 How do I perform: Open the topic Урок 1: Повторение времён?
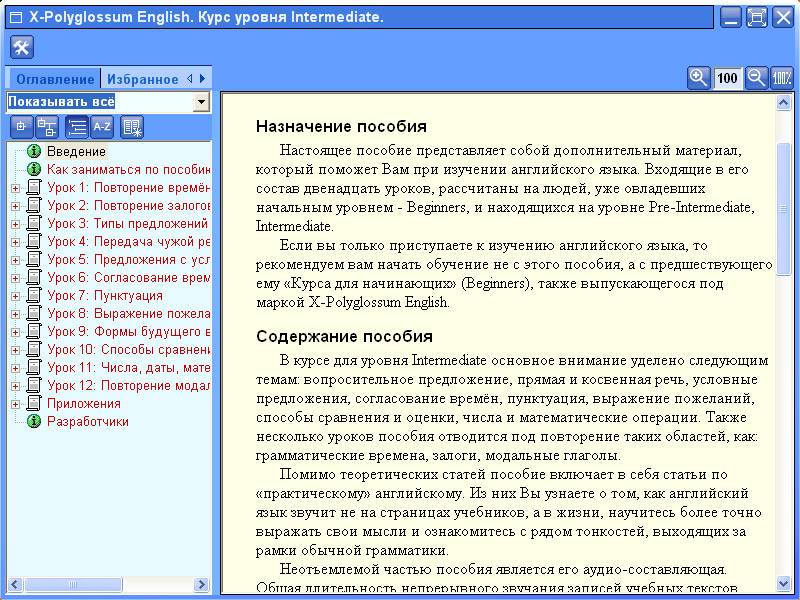[128, 187]
